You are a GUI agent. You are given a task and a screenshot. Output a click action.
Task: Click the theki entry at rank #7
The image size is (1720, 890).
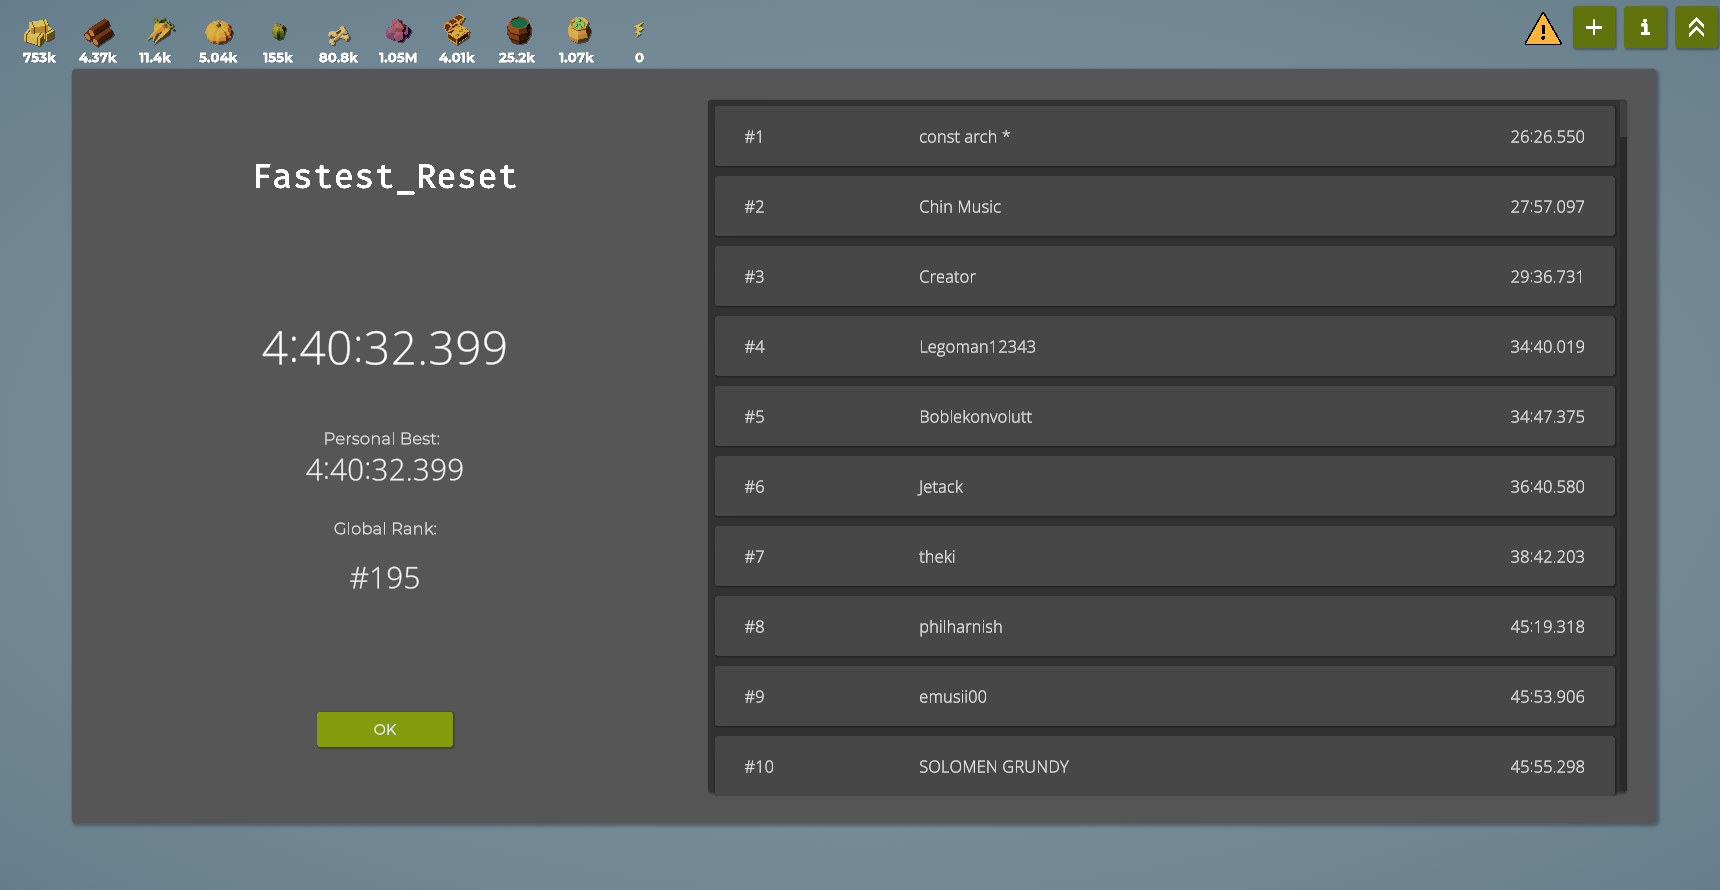pyautogui.click(x=1164, y=557)
